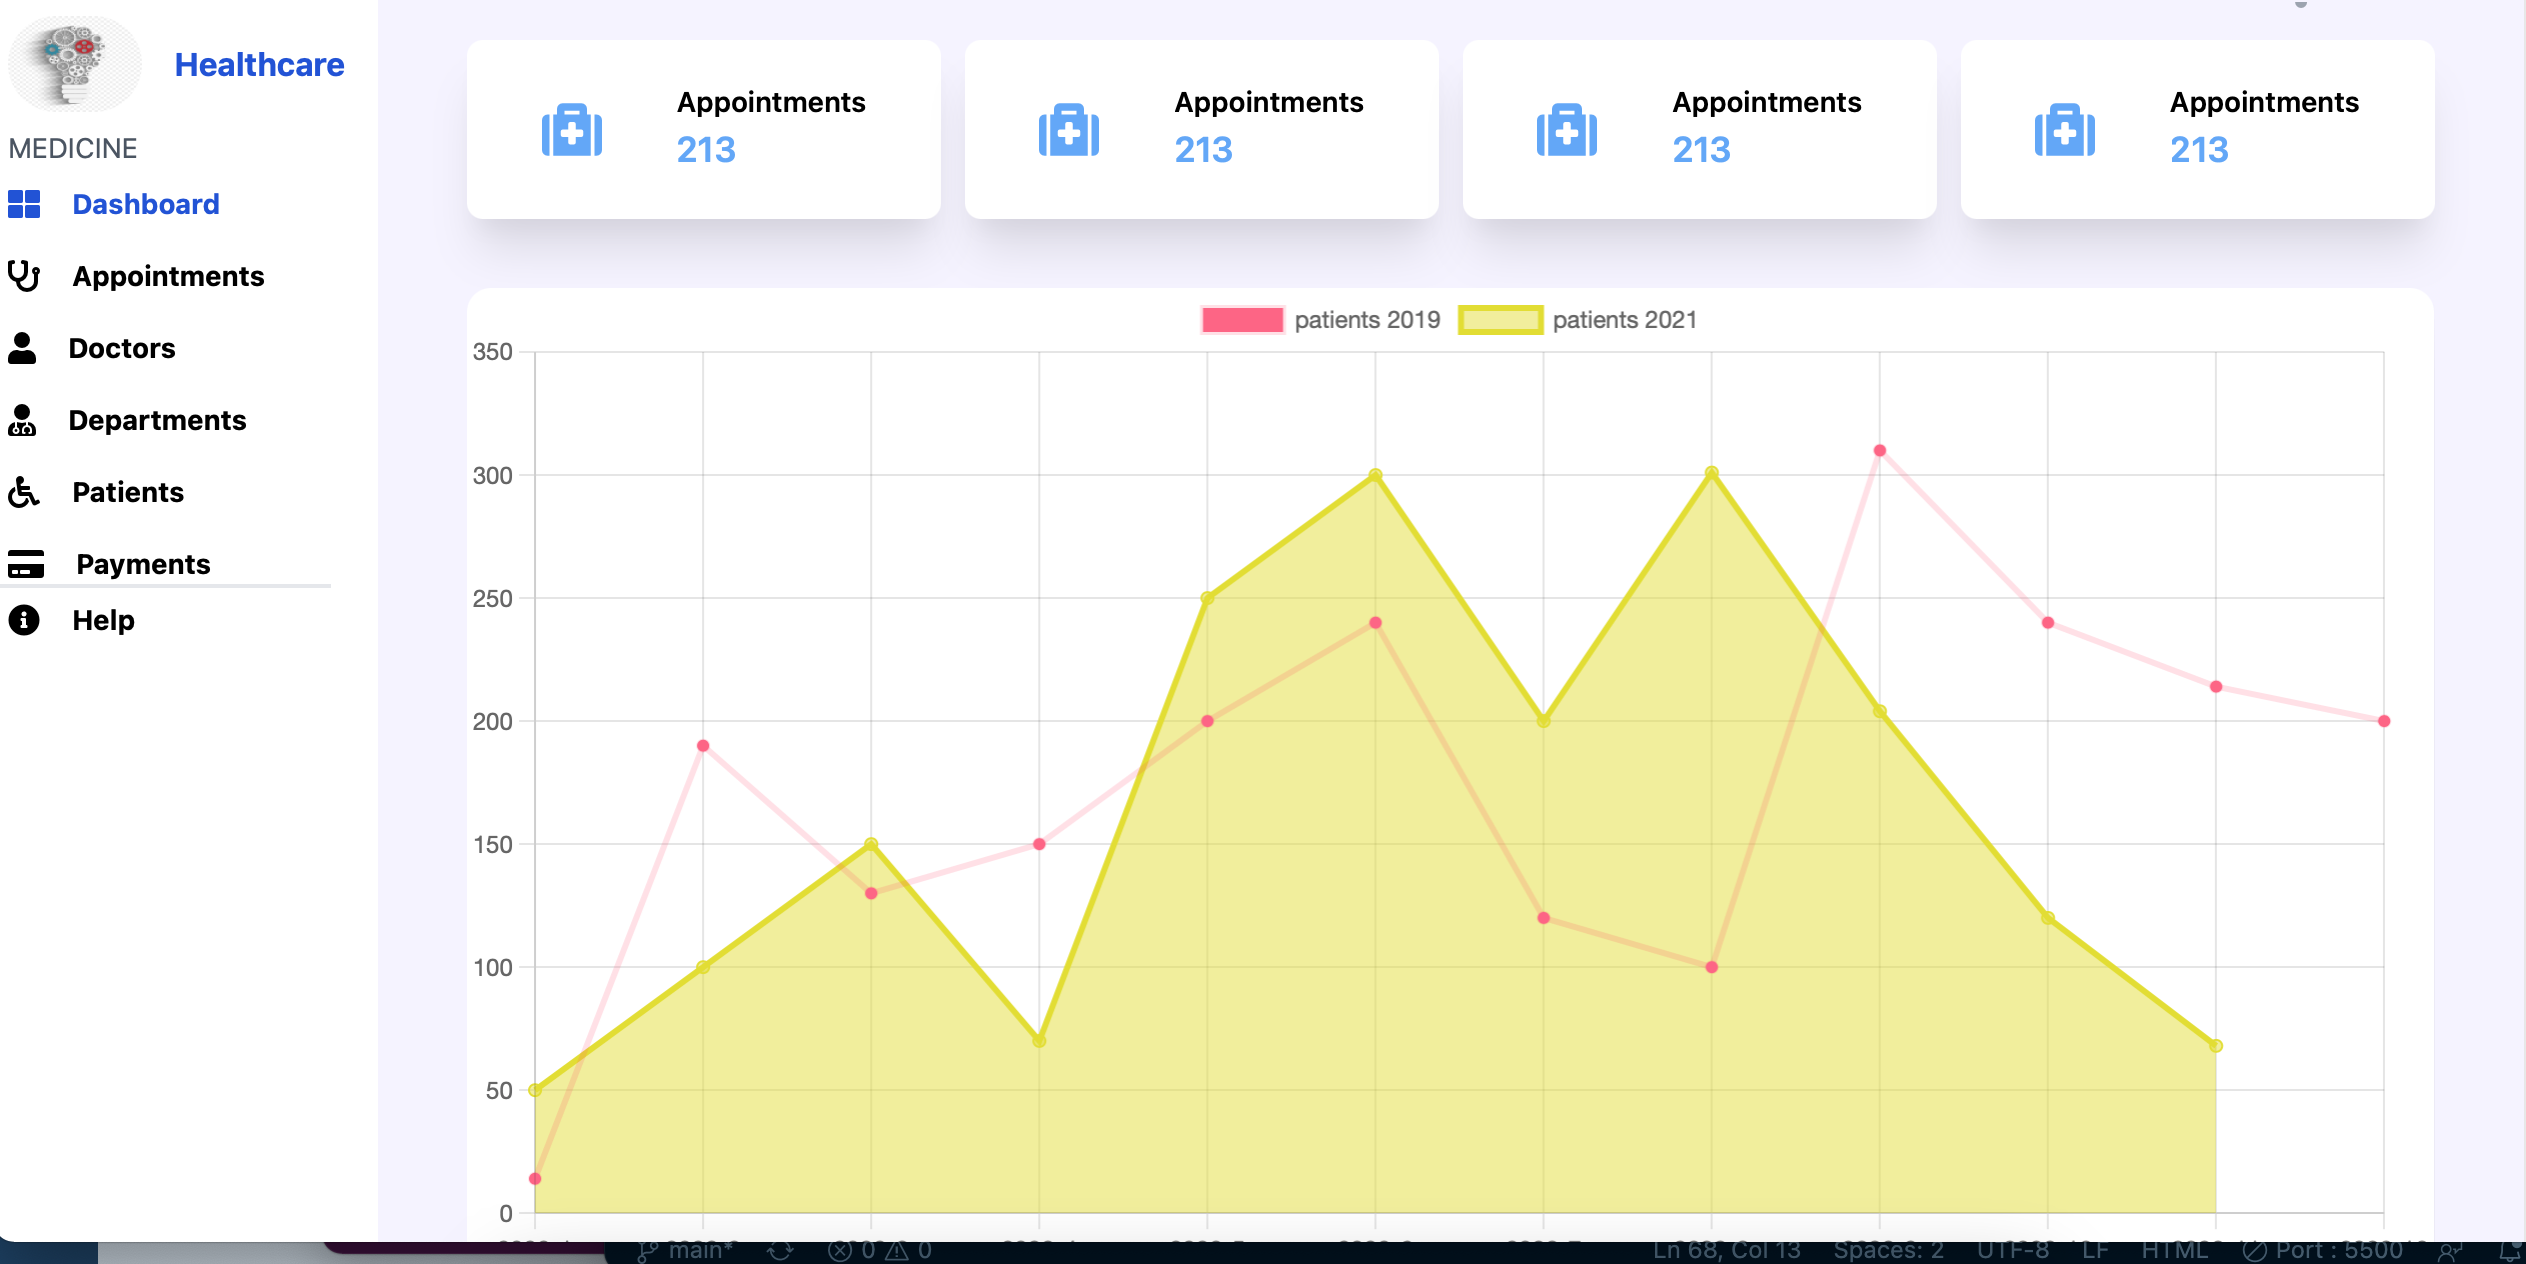This screenshot has height=1264, width=2526.
Task: Go to the Patients page link
Action: click(128, 492)
